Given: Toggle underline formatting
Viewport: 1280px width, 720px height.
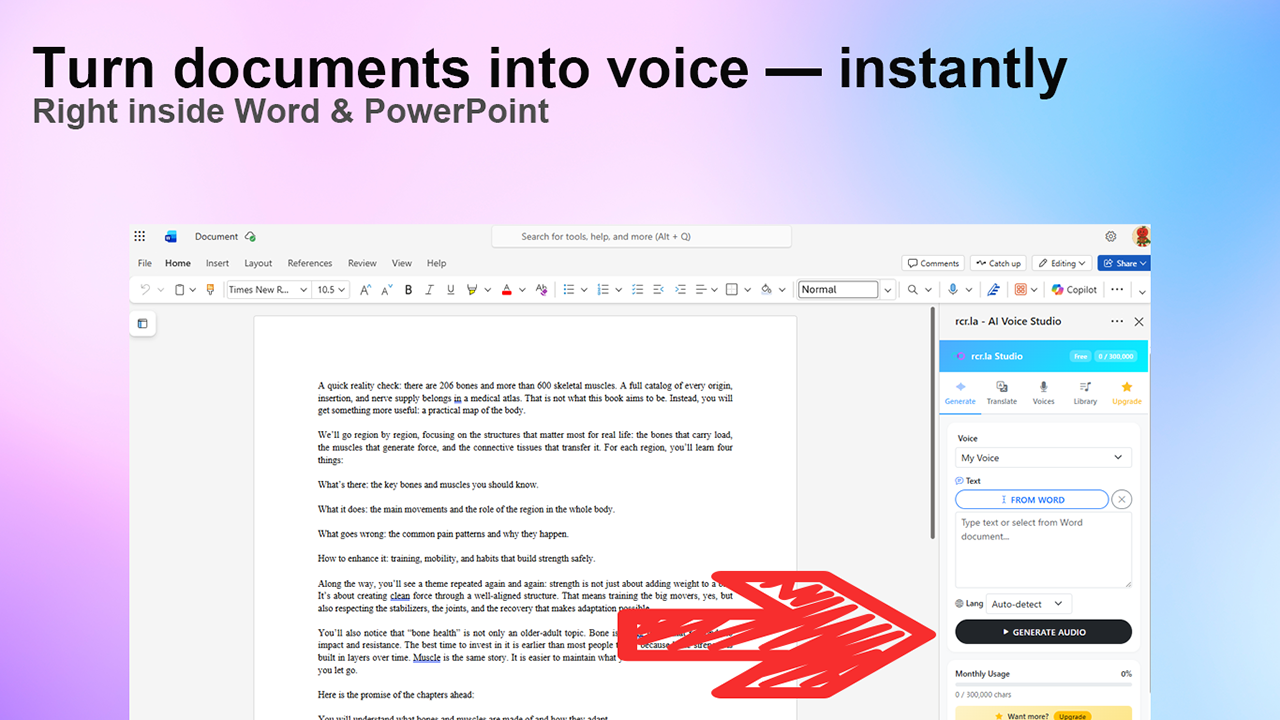Looking at the screenshot, I should click(x=451, y=290).
